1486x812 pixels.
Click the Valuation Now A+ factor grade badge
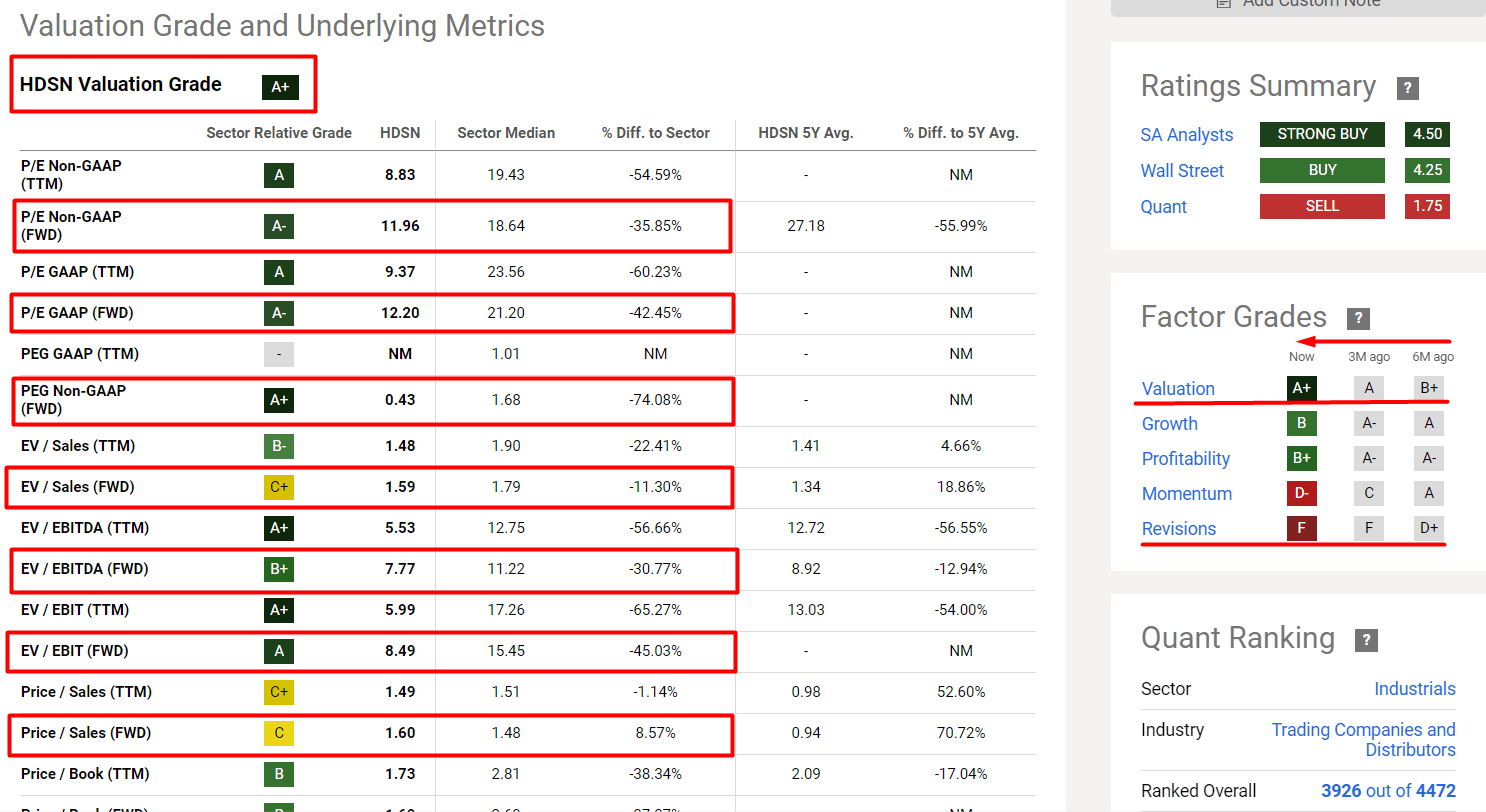coord(1302,388)
